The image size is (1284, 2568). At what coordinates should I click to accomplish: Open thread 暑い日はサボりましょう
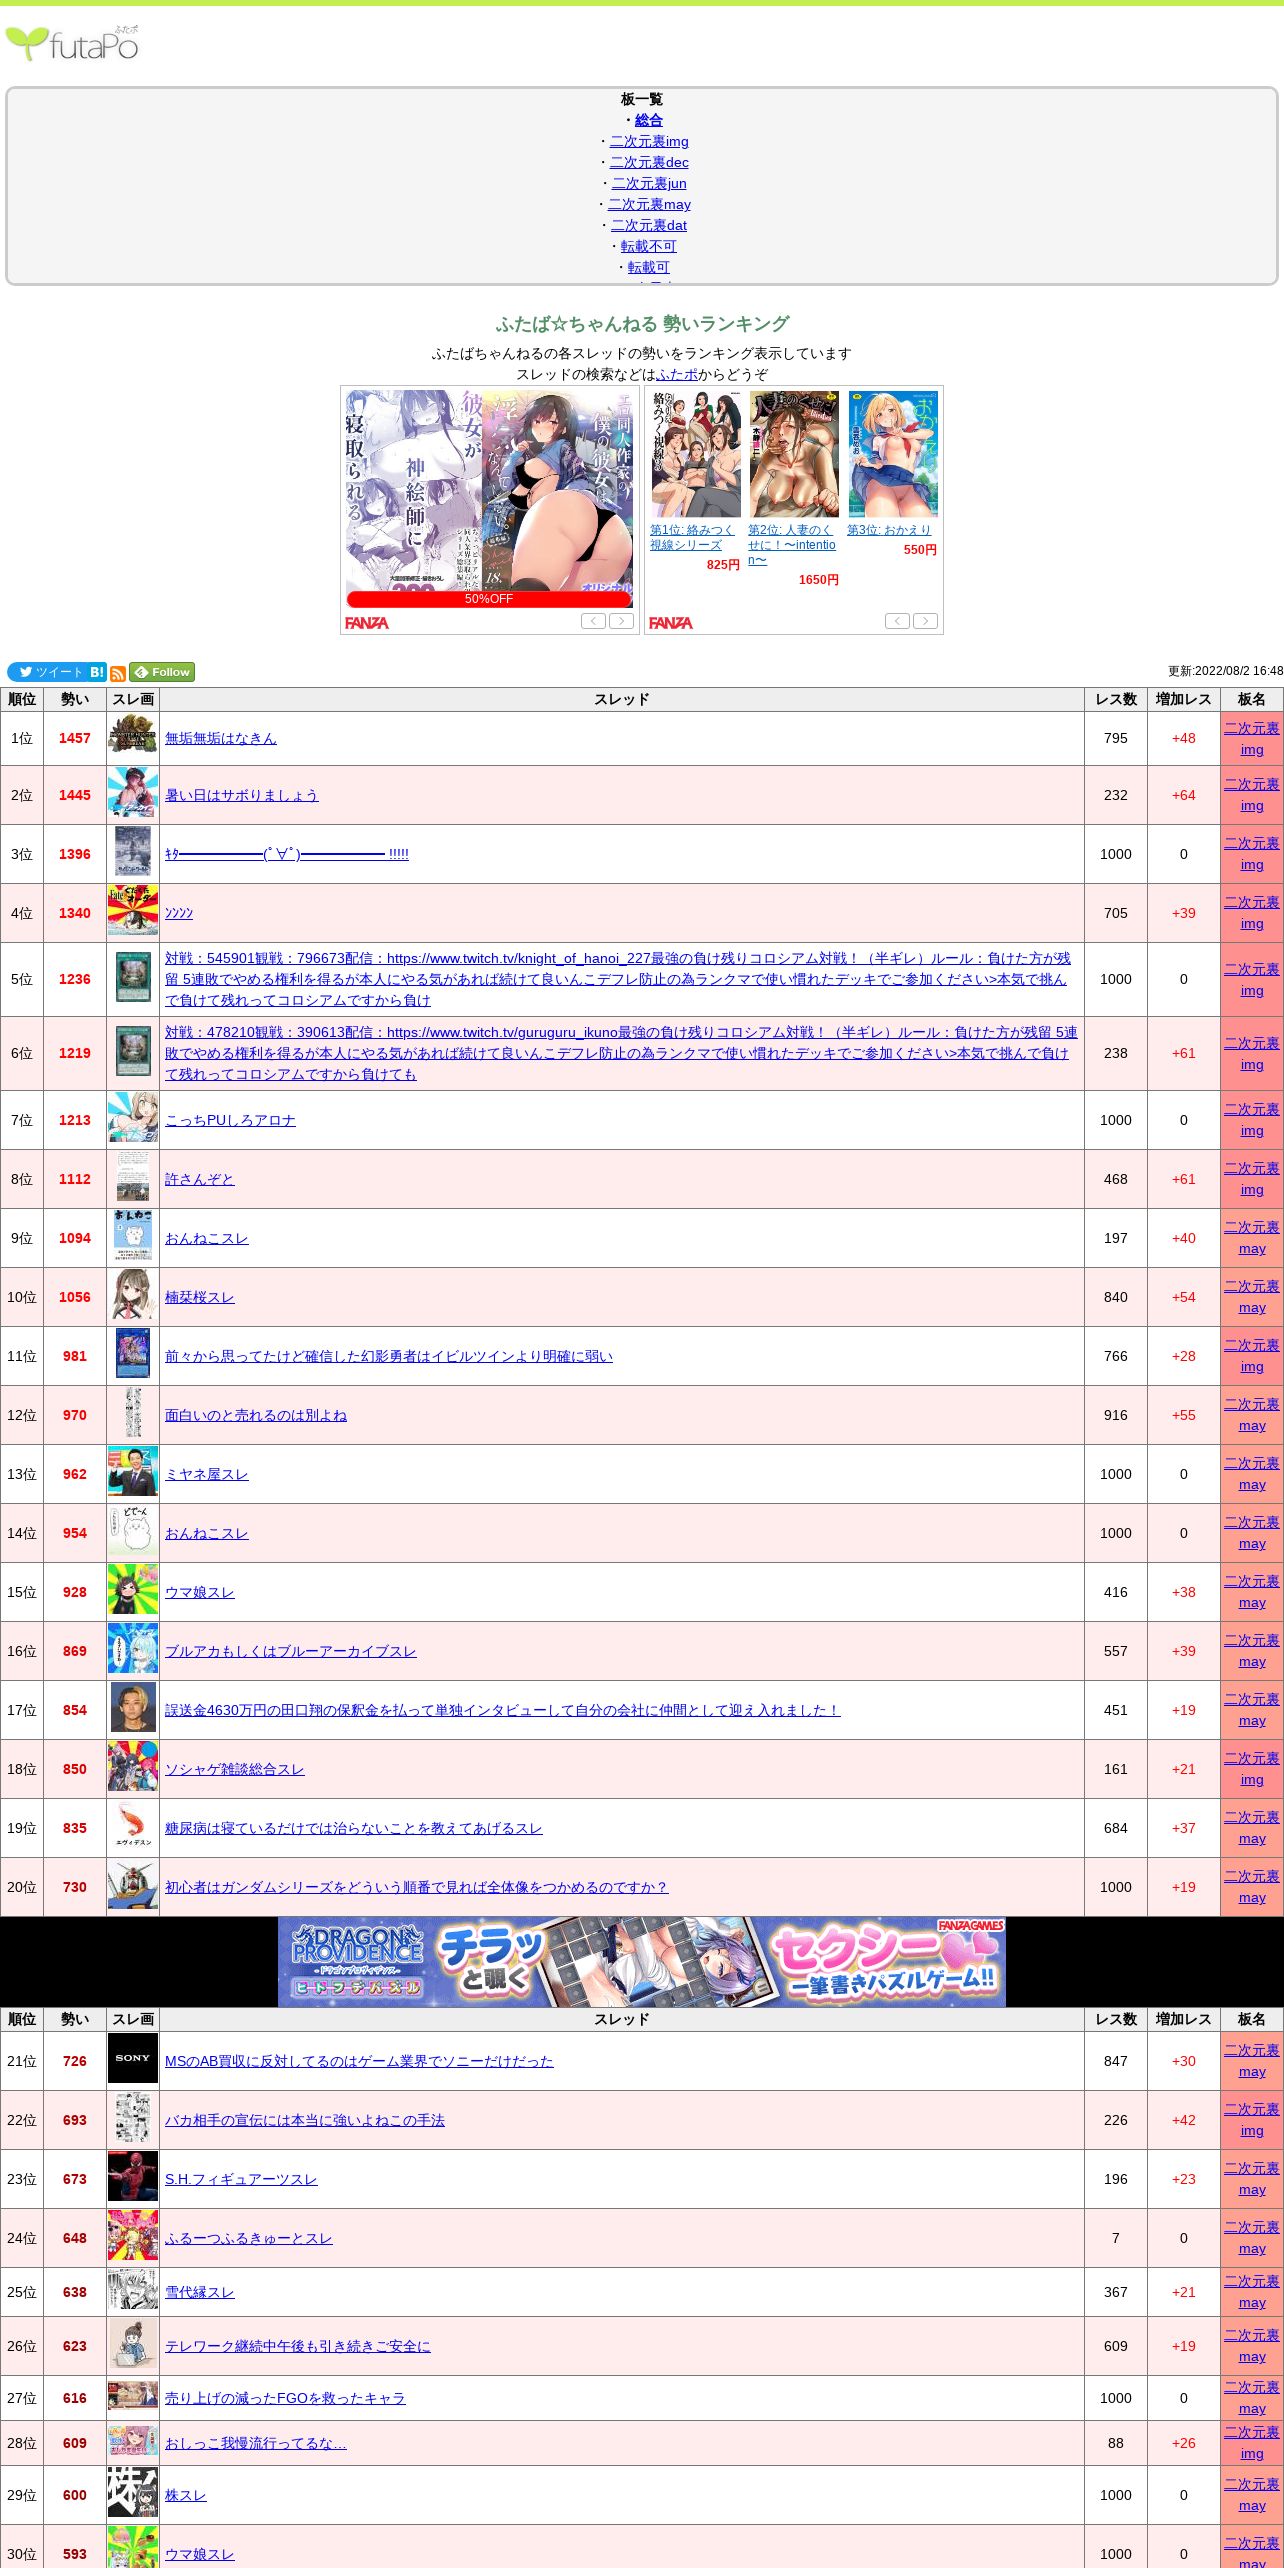tap(242, 795)
